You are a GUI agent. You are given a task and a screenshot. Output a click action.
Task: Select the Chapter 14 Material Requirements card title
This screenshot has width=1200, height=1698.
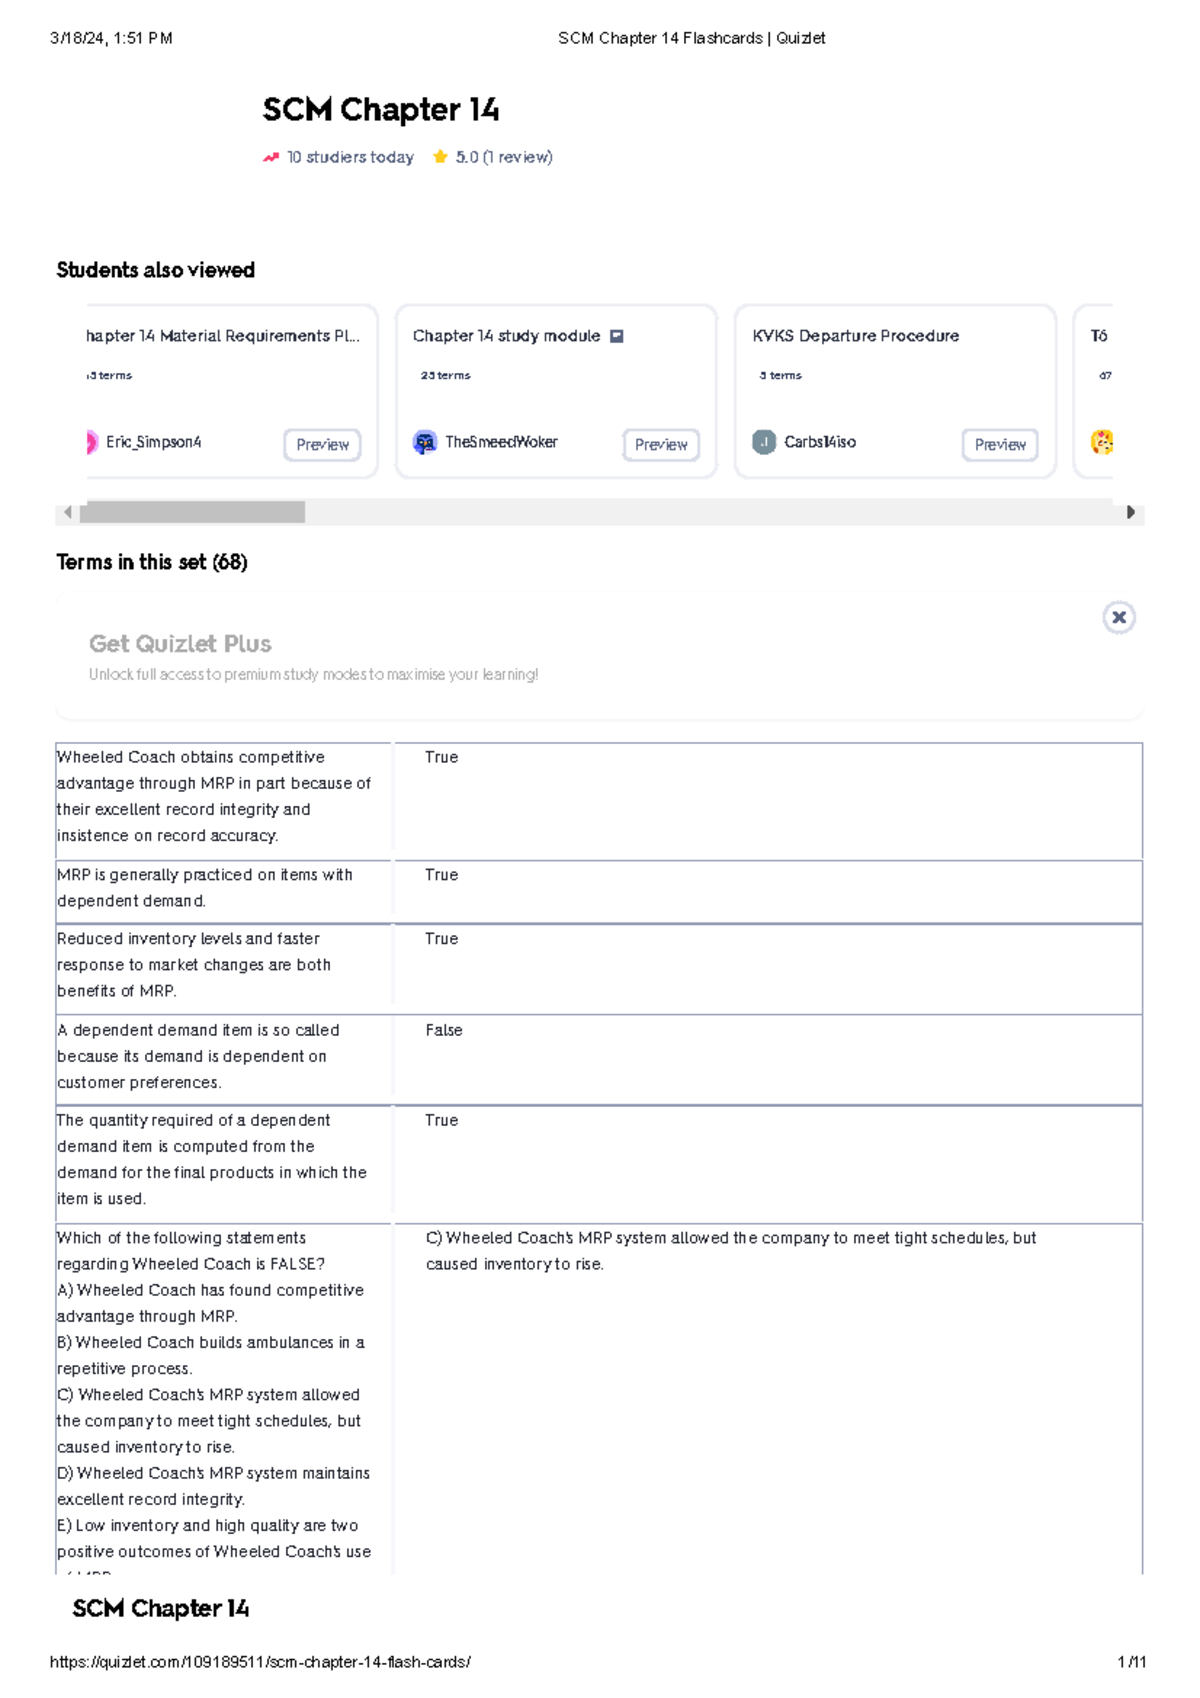click(221, 336)
